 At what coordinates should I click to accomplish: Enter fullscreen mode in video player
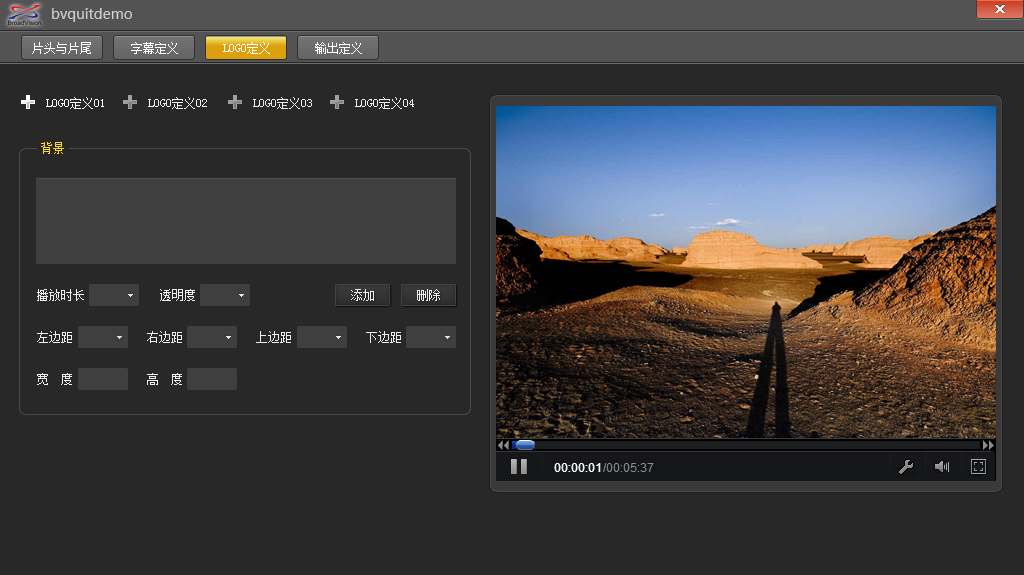coord(978,466)
